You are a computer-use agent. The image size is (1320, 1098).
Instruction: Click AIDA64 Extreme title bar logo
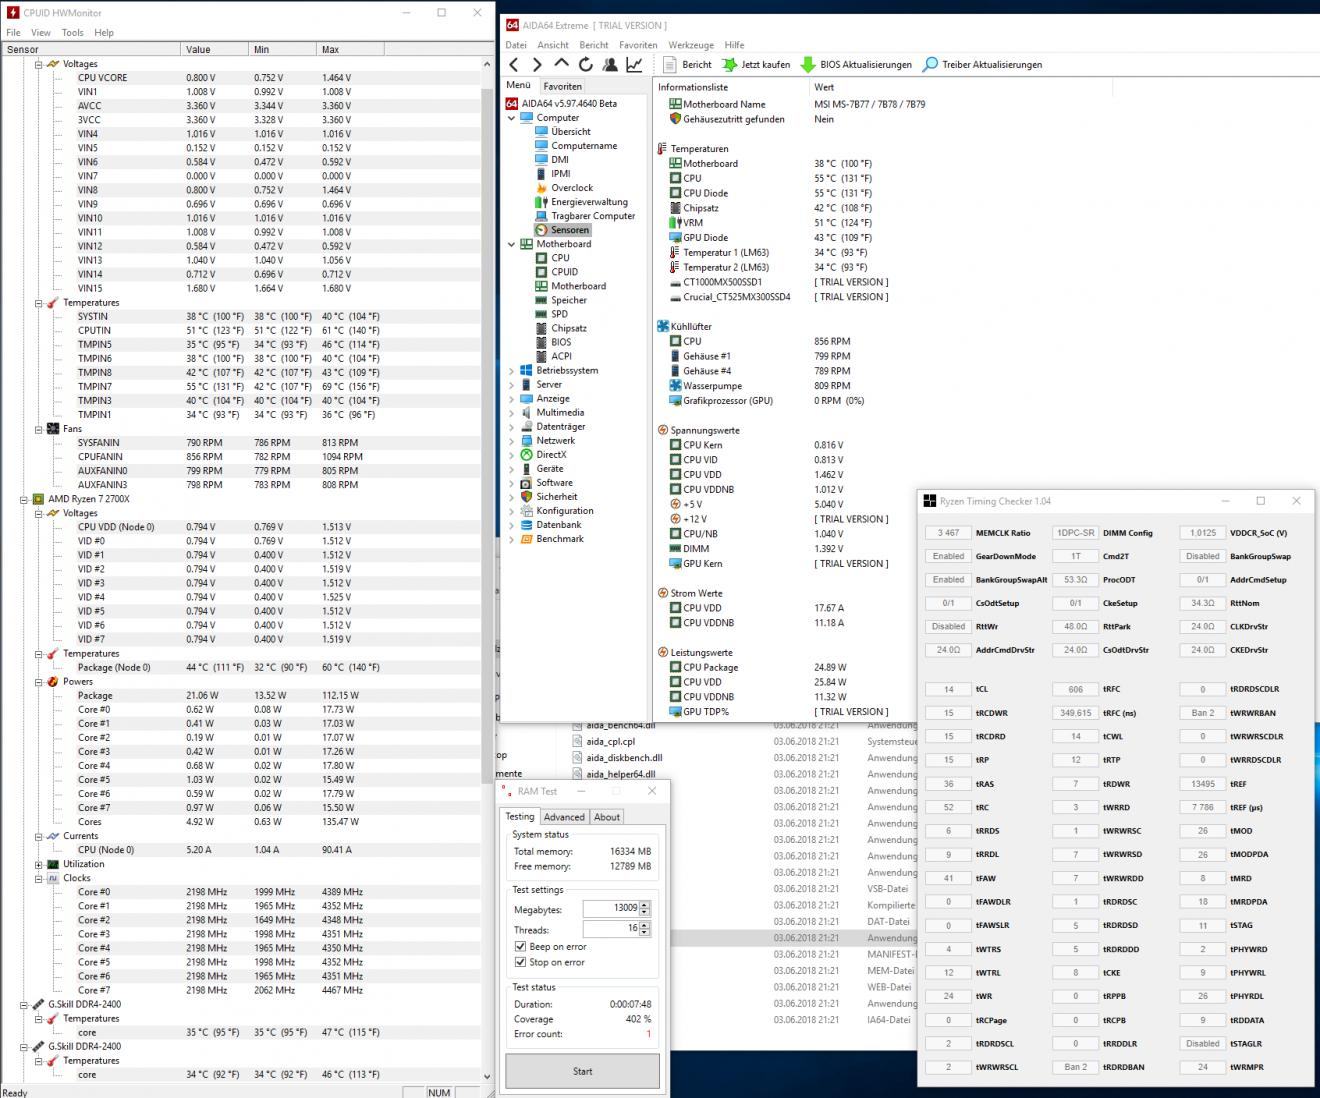tap(512, 25)
